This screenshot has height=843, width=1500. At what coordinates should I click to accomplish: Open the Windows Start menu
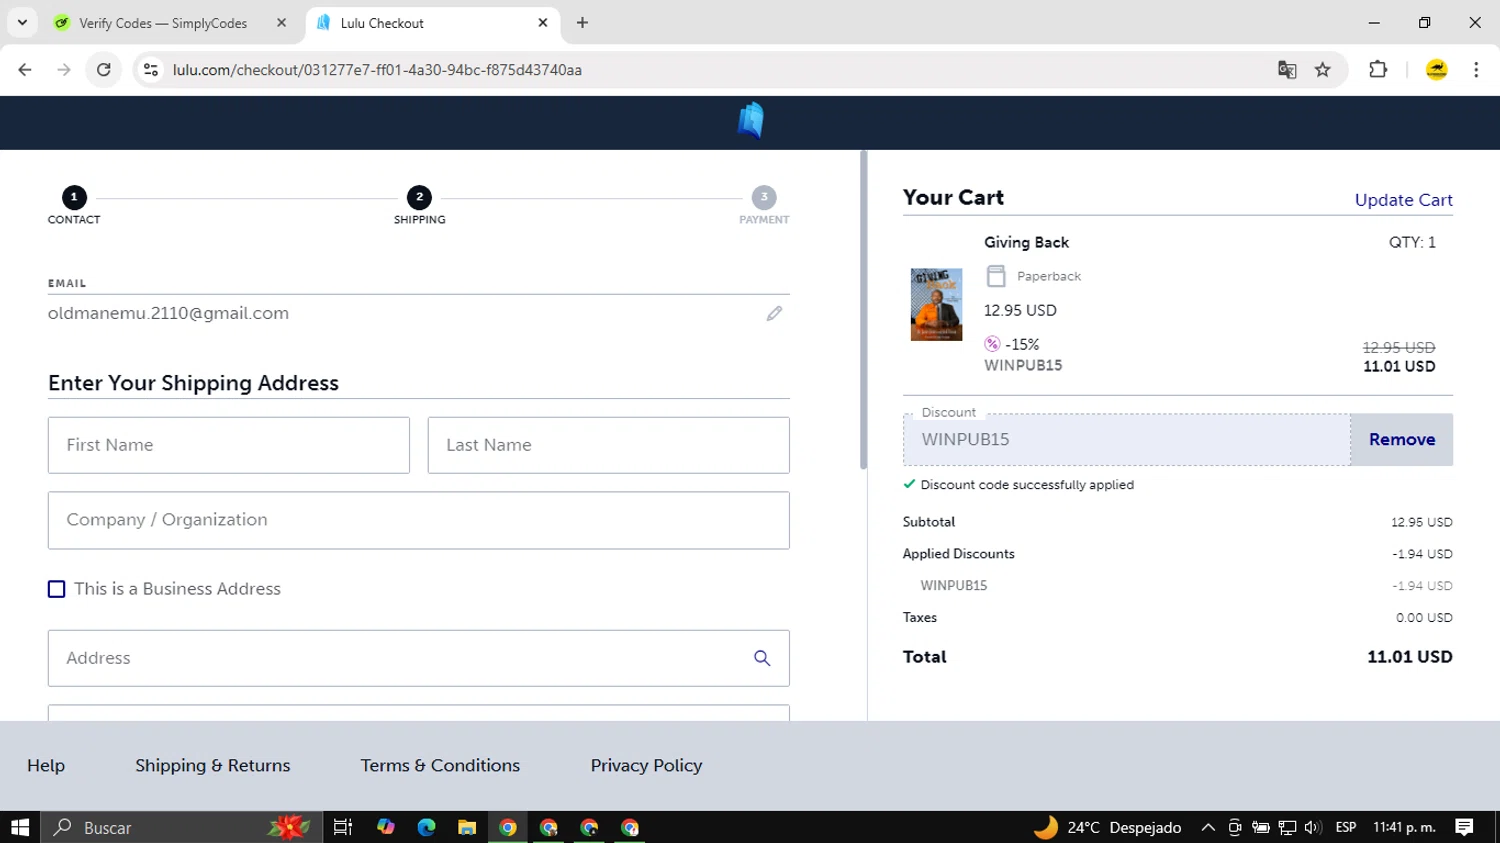pyautogui.click(x=20, y=828)
